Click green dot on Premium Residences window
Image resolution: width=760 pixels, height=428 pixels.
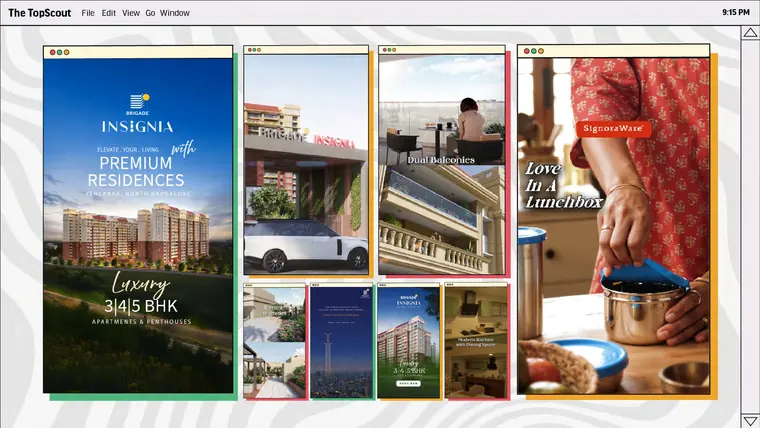(x=60, y=52)
